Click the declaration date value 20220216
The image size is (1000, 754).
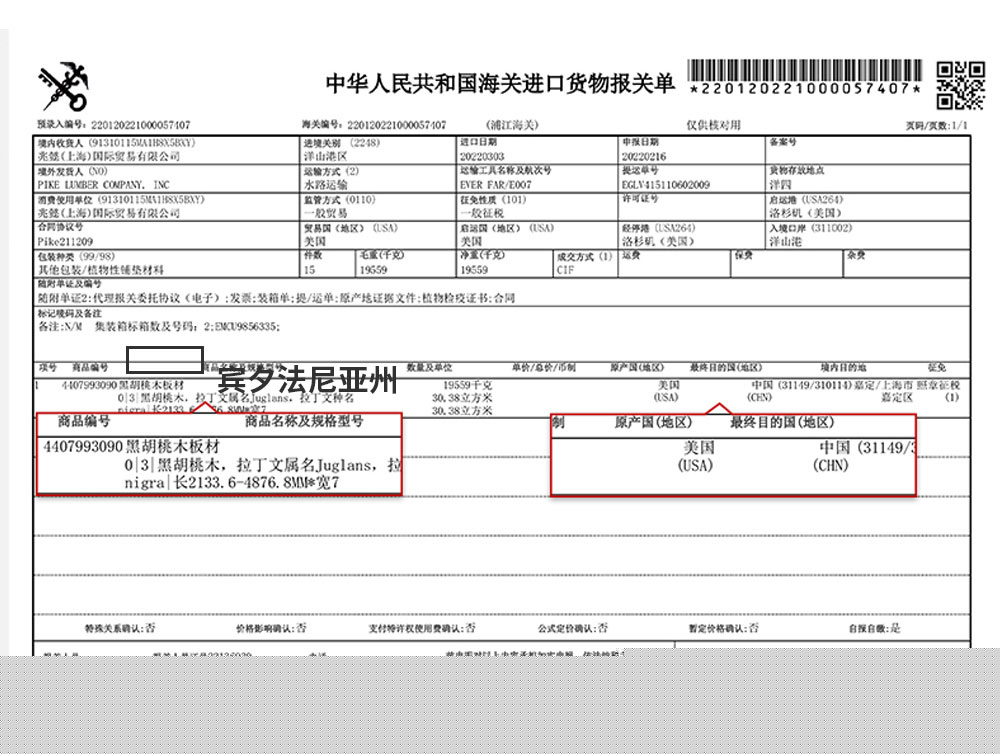click(643, 157)
